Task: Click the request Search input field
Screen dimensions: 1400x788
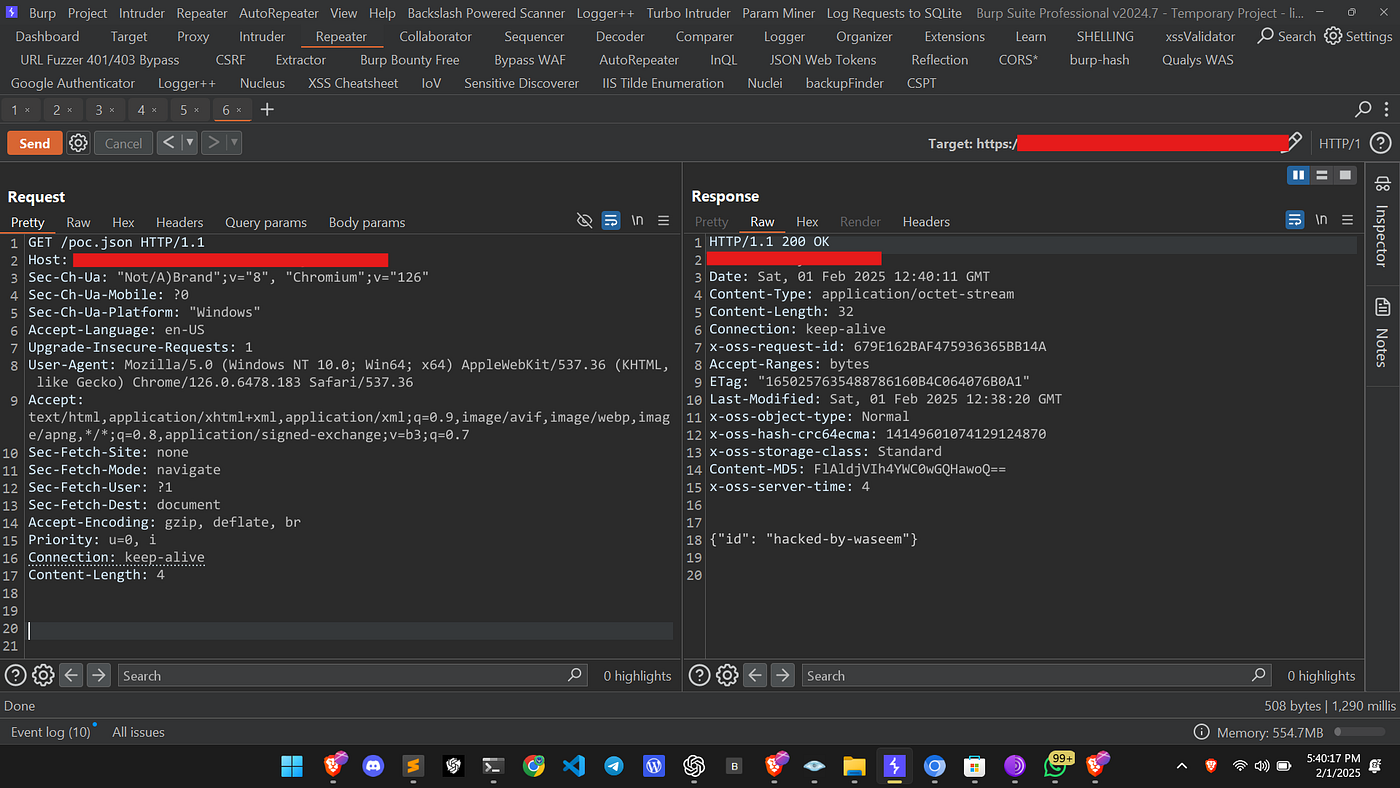Action: point(352,675)
